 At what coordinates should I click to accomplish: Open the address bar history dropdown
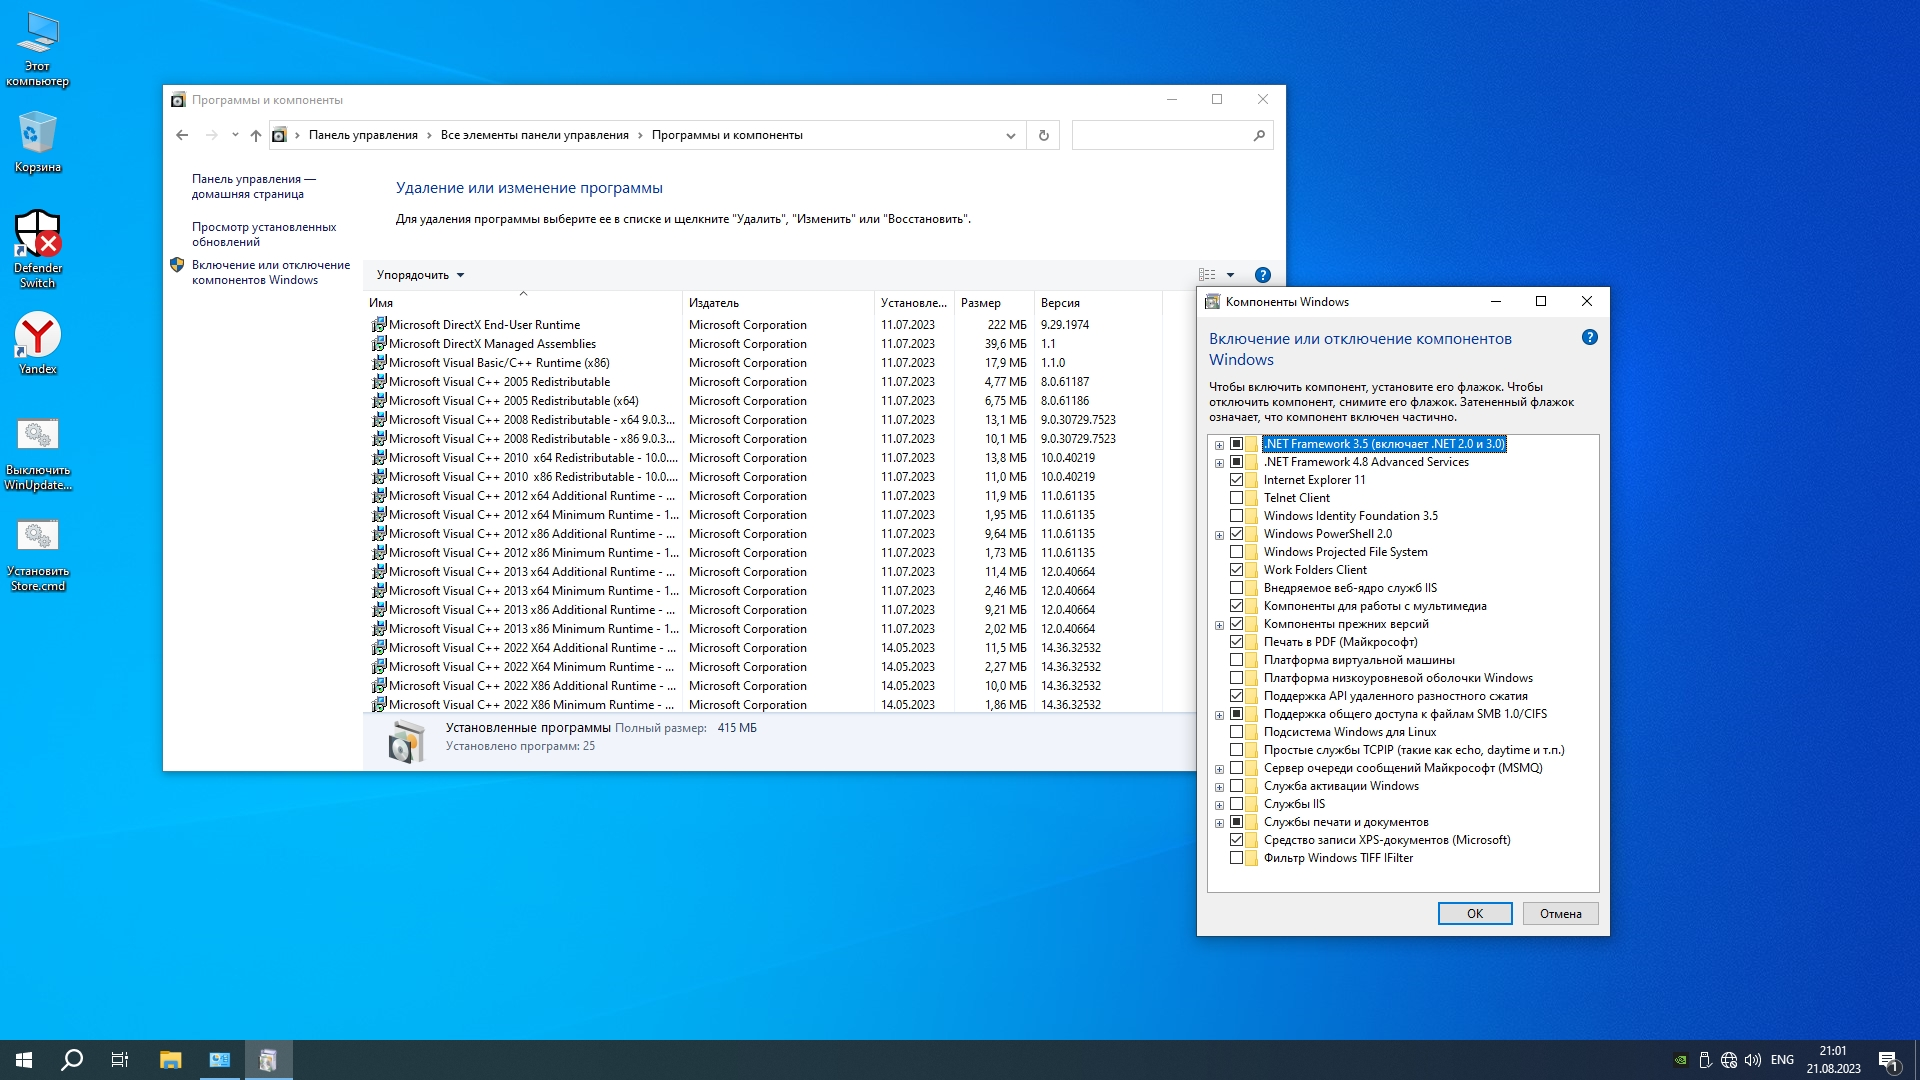1010,135
